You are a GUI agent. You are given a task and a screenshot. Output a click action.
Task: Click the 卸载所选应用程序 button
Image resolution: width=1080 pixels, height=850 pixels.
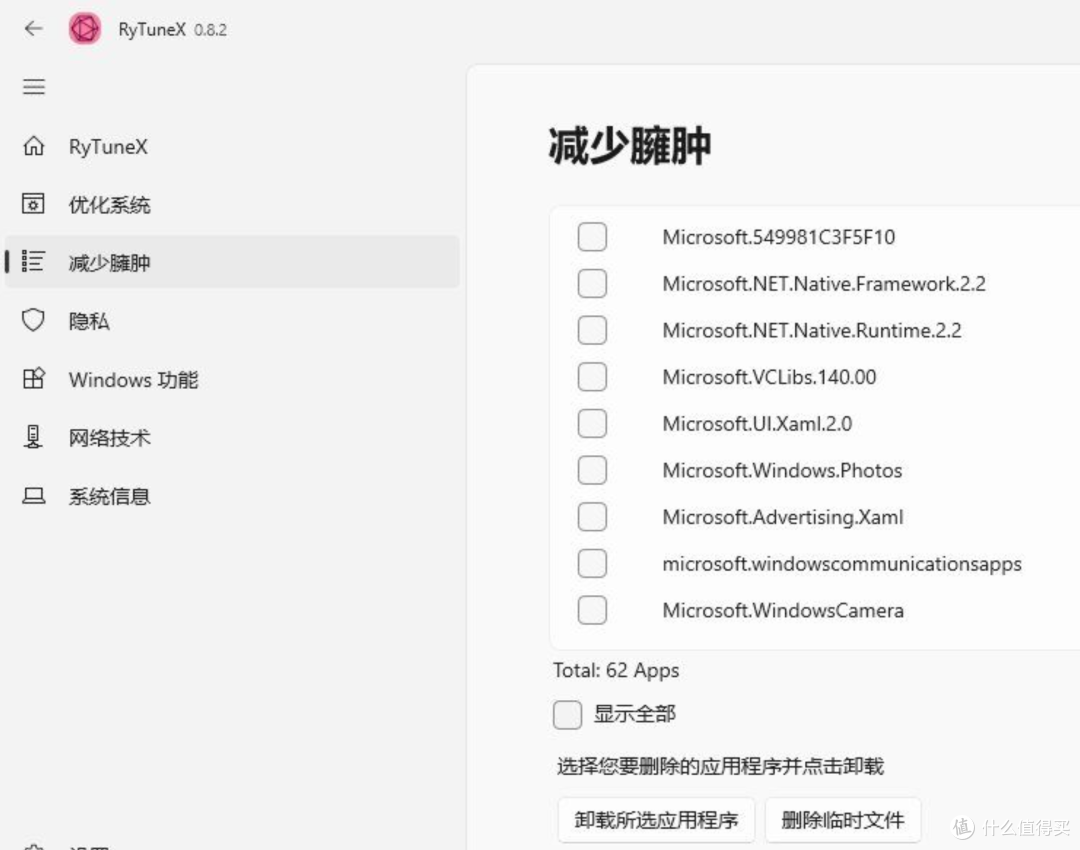(x=656, y=820)
